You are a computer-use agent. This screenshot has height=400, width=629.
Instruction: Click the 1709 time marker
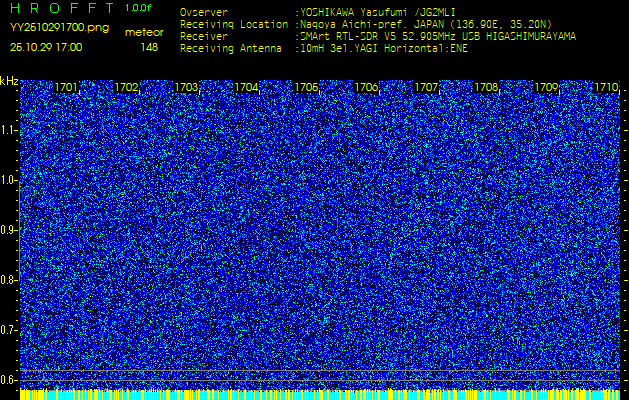[x=546, y=87]
